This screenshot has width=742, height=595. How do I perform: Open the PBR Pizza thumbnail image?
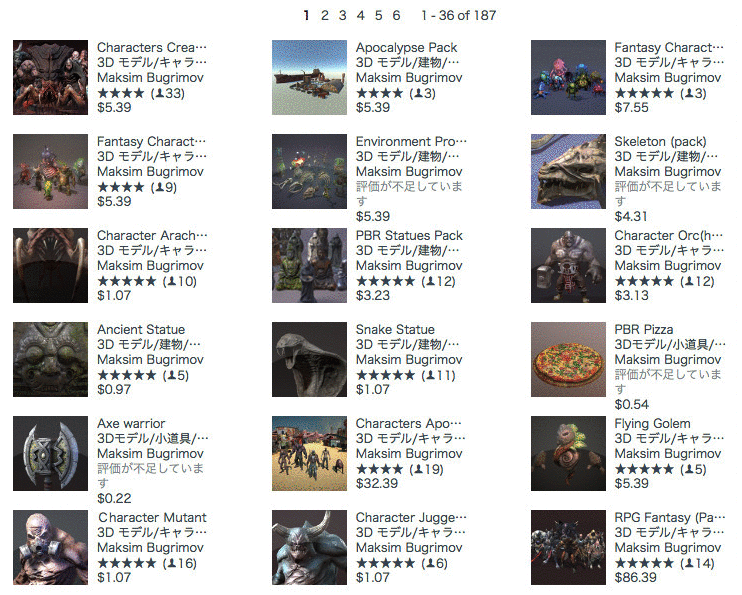[568, 359]
